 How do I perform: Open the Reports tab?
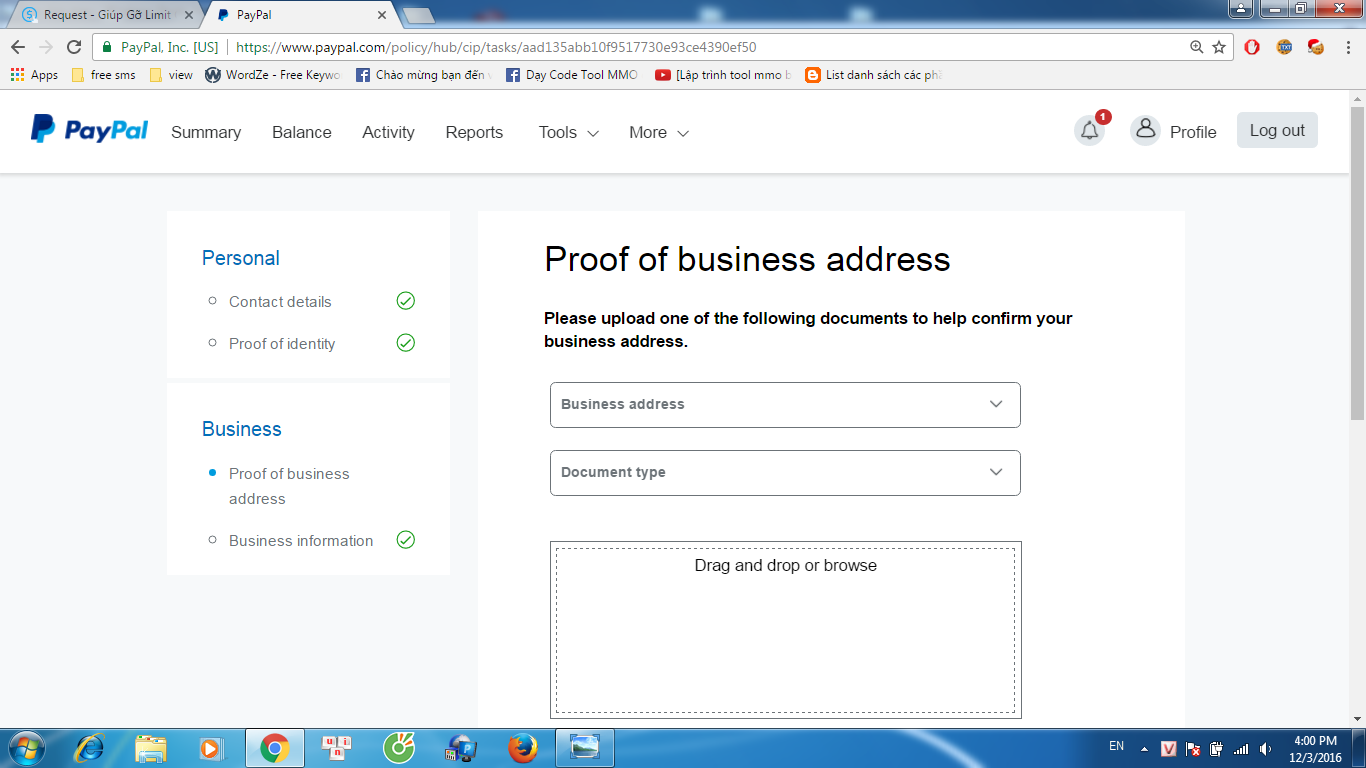coord(474,132)
